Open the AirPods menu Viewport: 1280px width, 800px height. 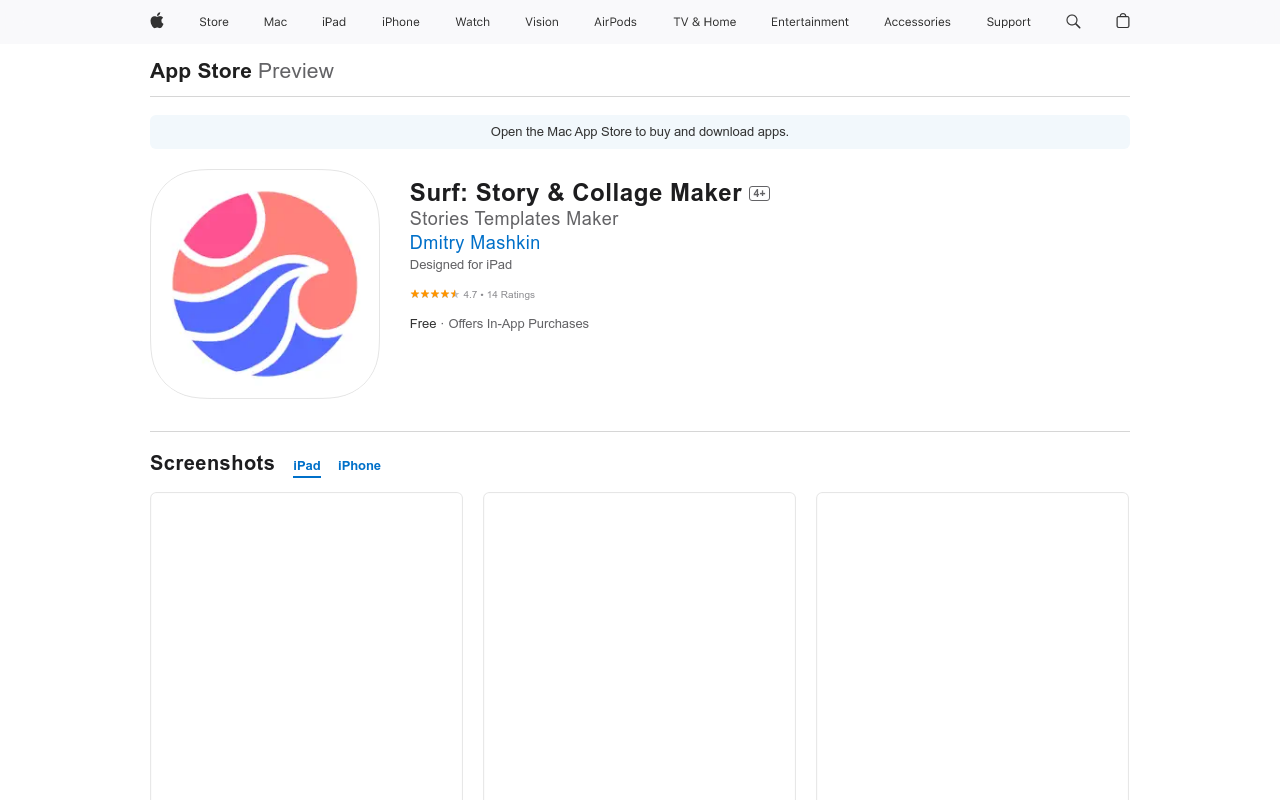615,22
